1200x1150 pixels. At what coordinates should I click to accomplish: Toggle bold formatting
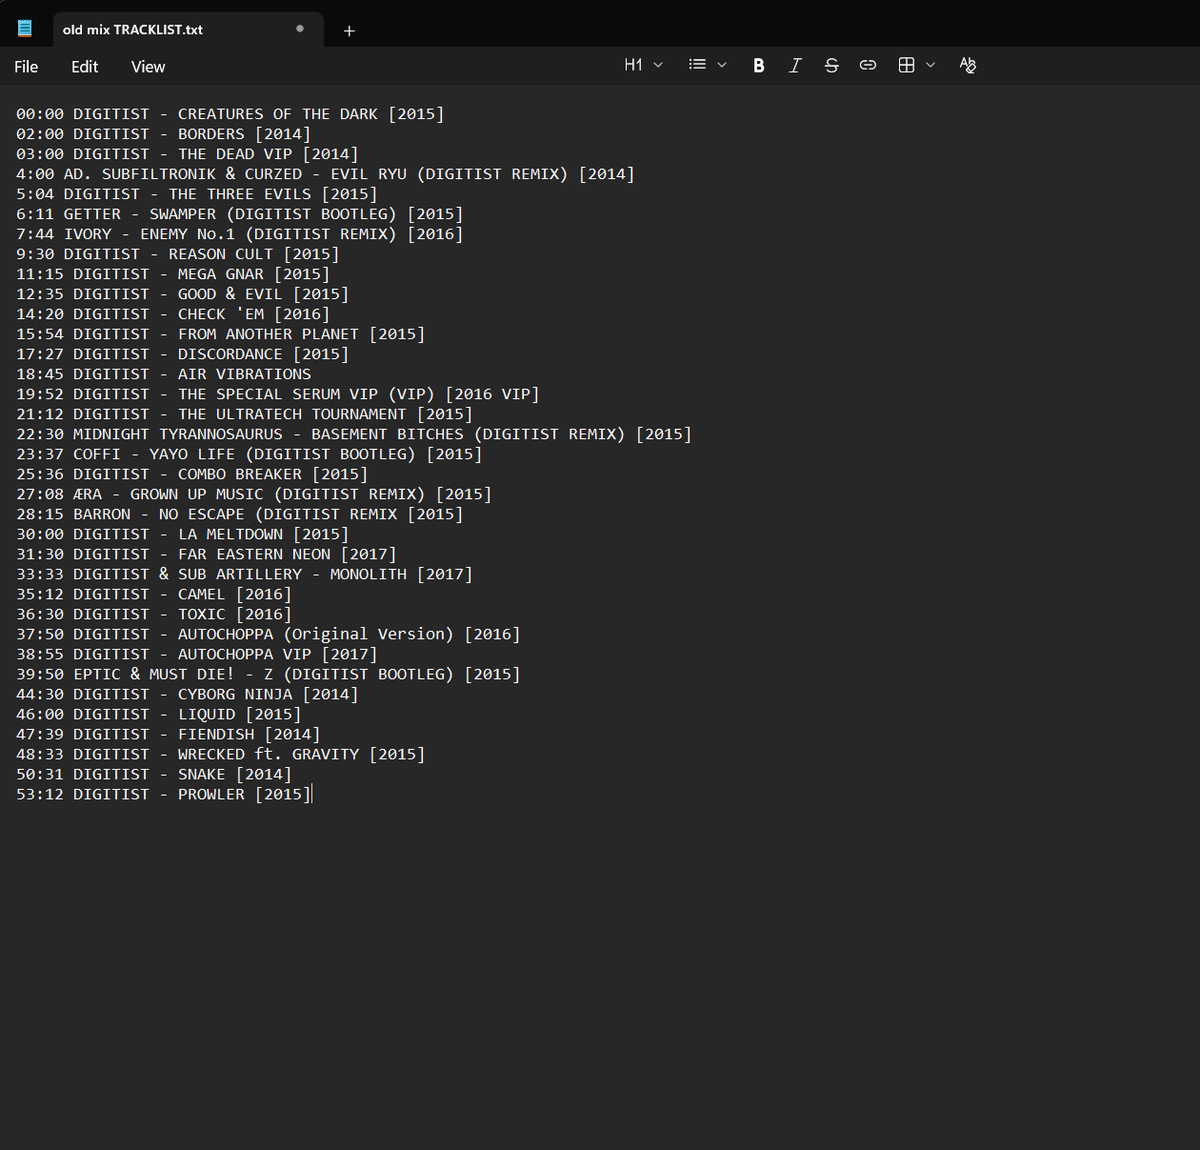click(x=759, y=65)
